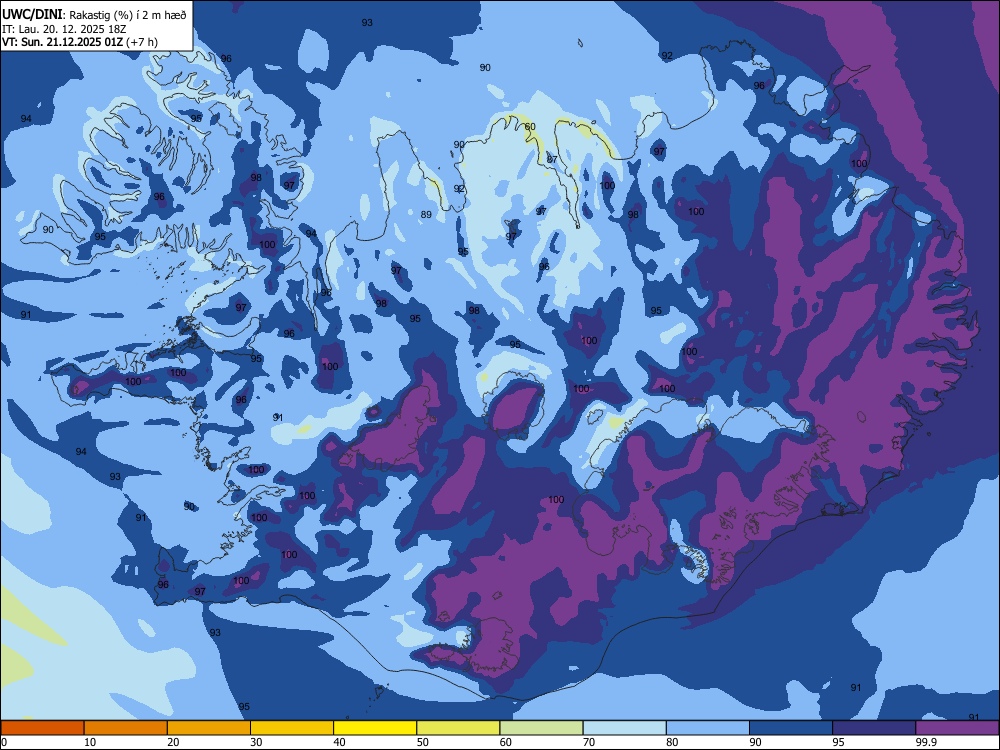Click the purple above-99.9 legend swatch

click(957, 728)
